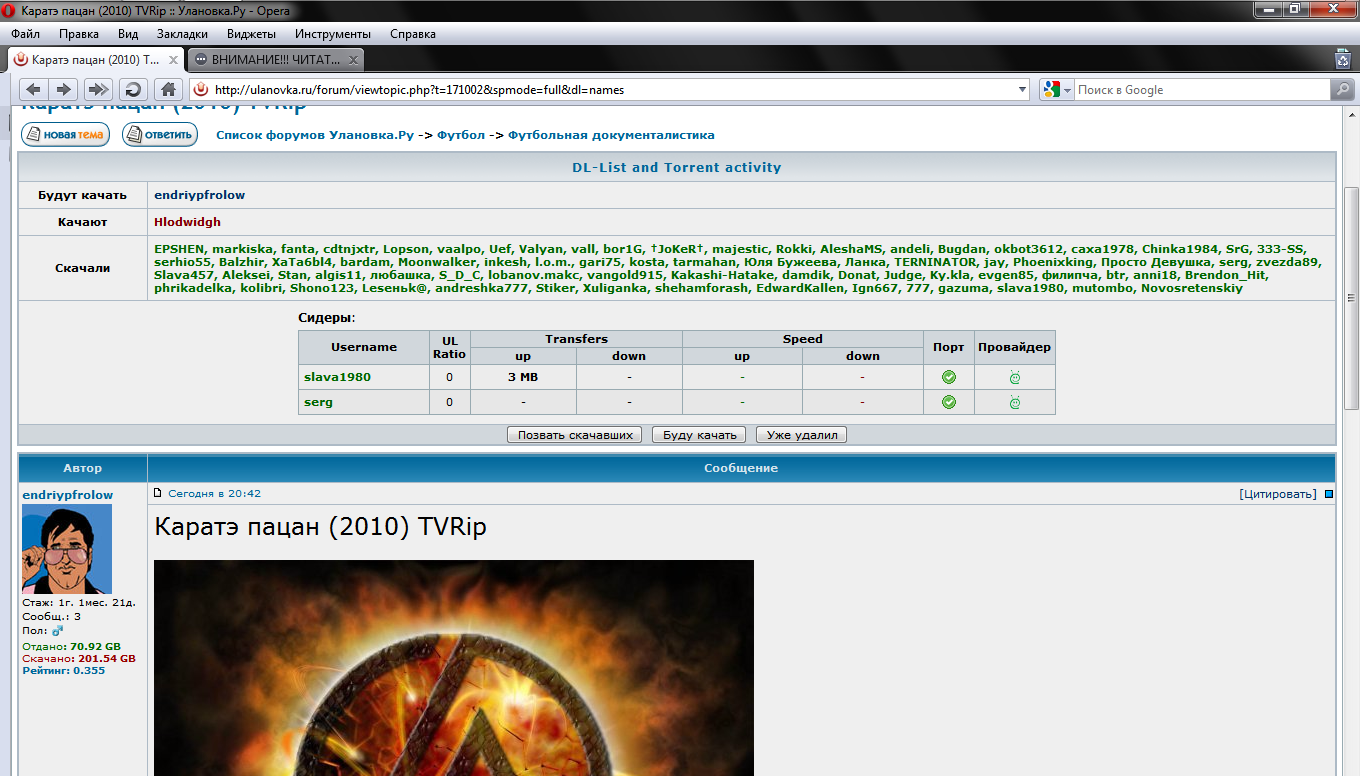Click the "Скачано: 201.54 GB" stat
This screenshot has width=1360, height=776.
79,659
